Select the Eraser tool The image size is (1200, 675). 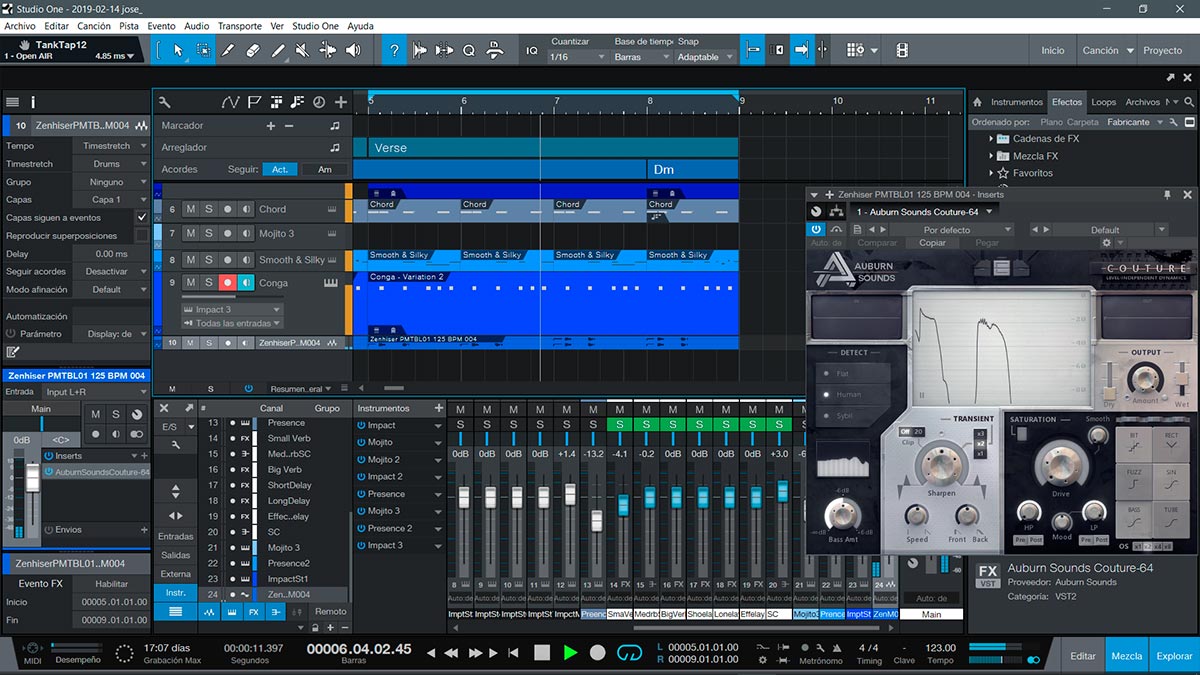tap(252, 50)
